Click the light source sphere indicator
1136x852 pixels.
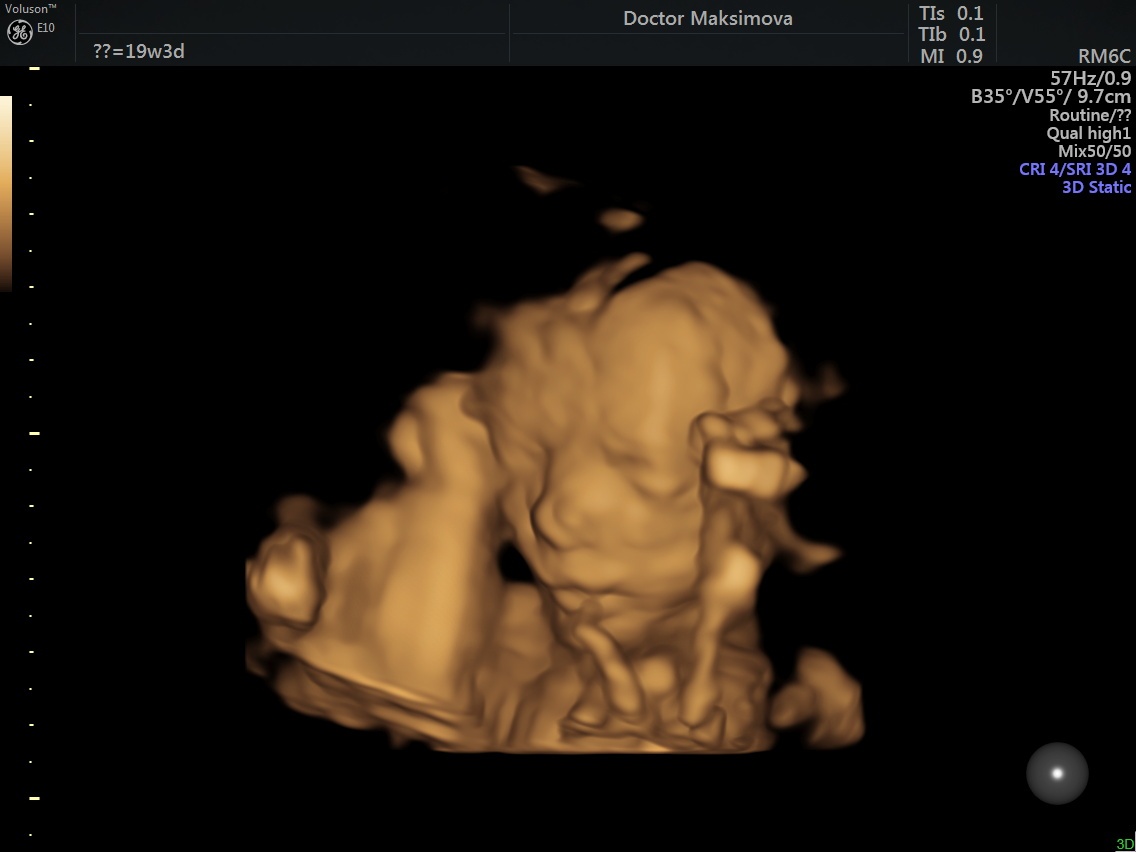click(x=1057, y=773)
